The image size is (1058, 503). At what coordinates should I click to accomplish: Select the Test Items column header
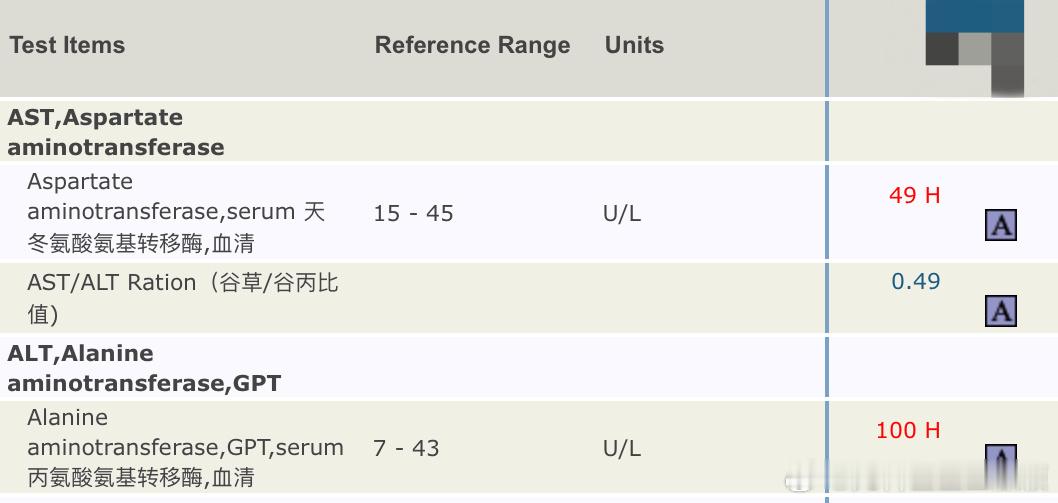(x=67, y=45)
